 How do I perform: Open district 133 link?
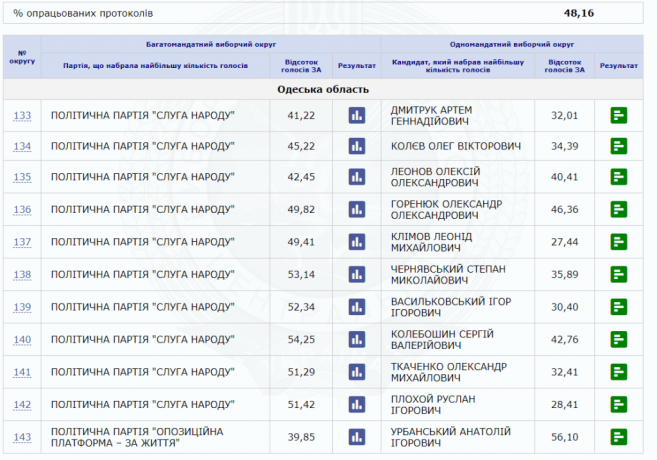click(22, 116)
